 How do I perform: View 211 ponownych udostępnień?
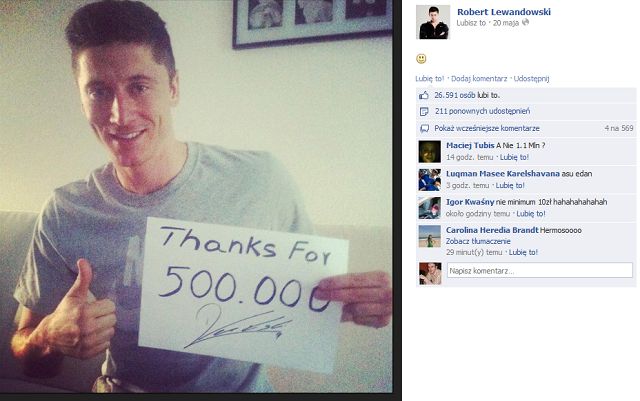[x=482, y=111]
